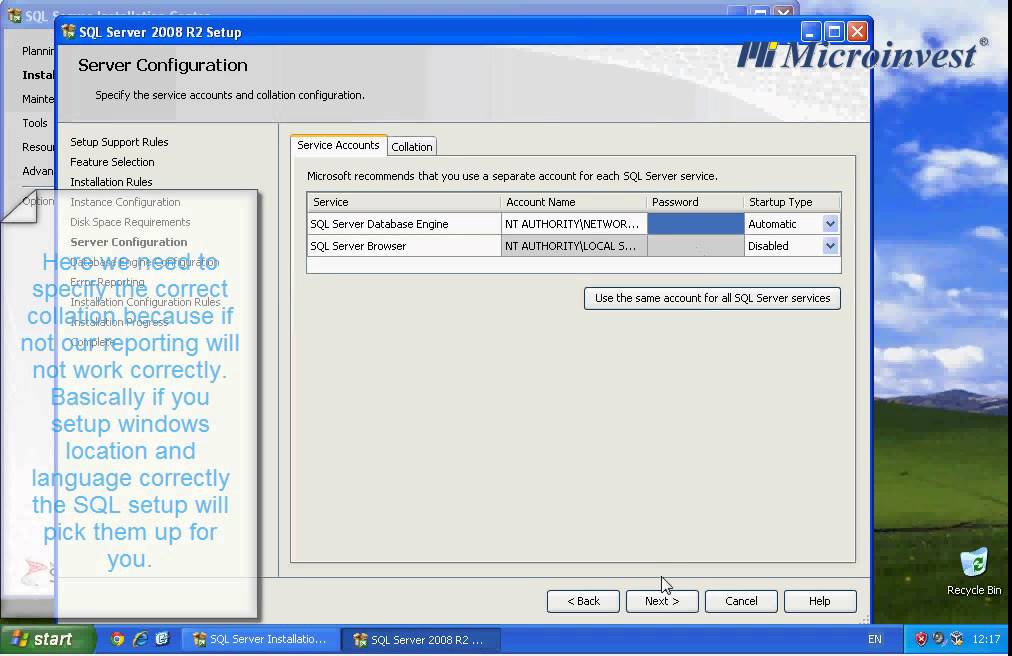
Task: Select NT AUTHORITY\NETWOR... account name cell
Action: (573, 224)
